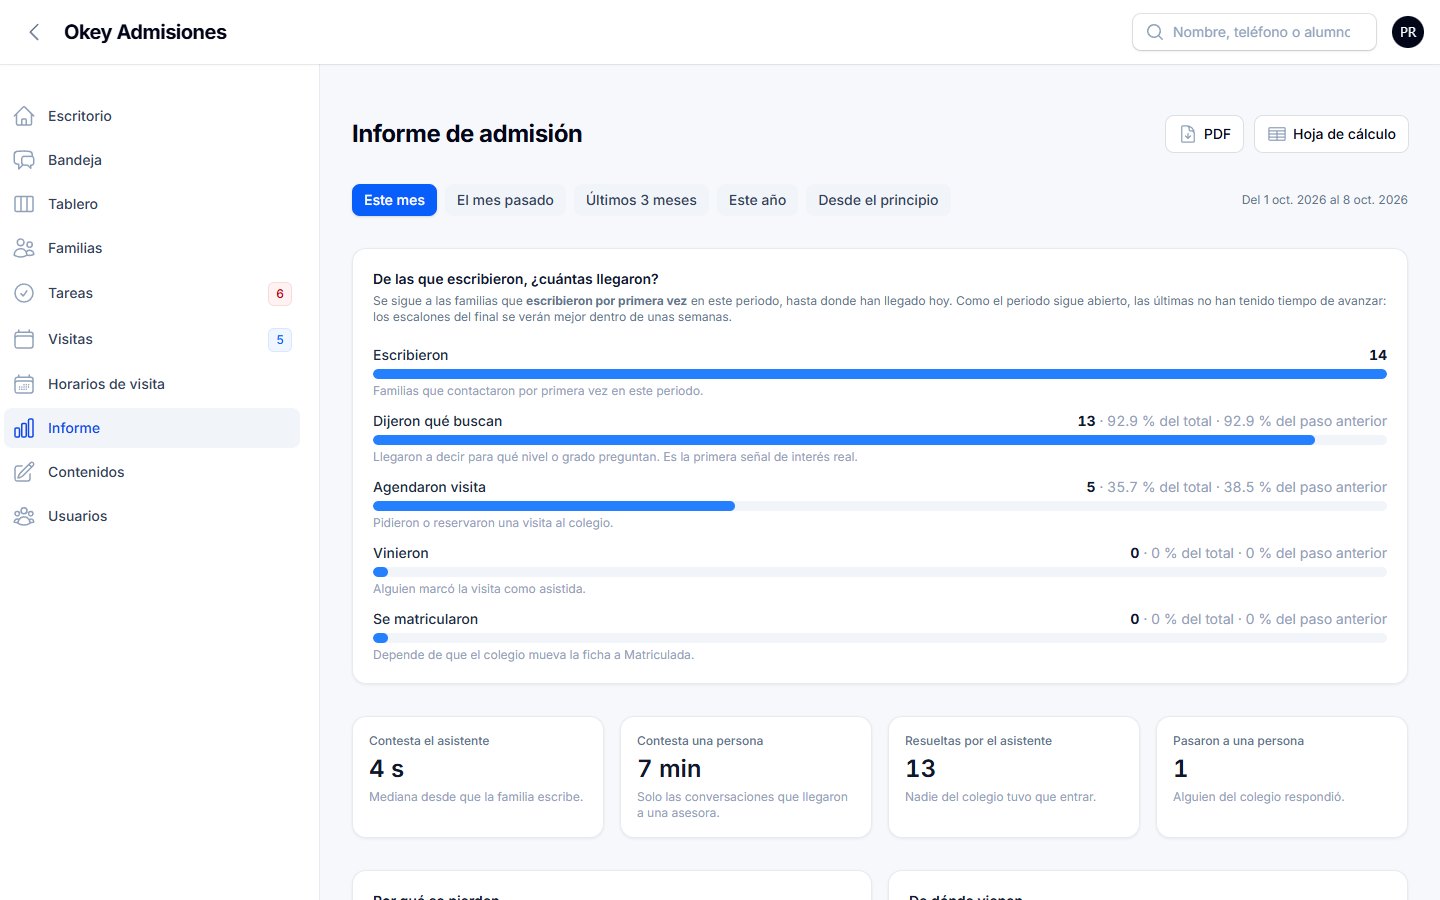Click the Escritorio home icon
This screenshot has height=900, width=1440.
pos(24,116)
